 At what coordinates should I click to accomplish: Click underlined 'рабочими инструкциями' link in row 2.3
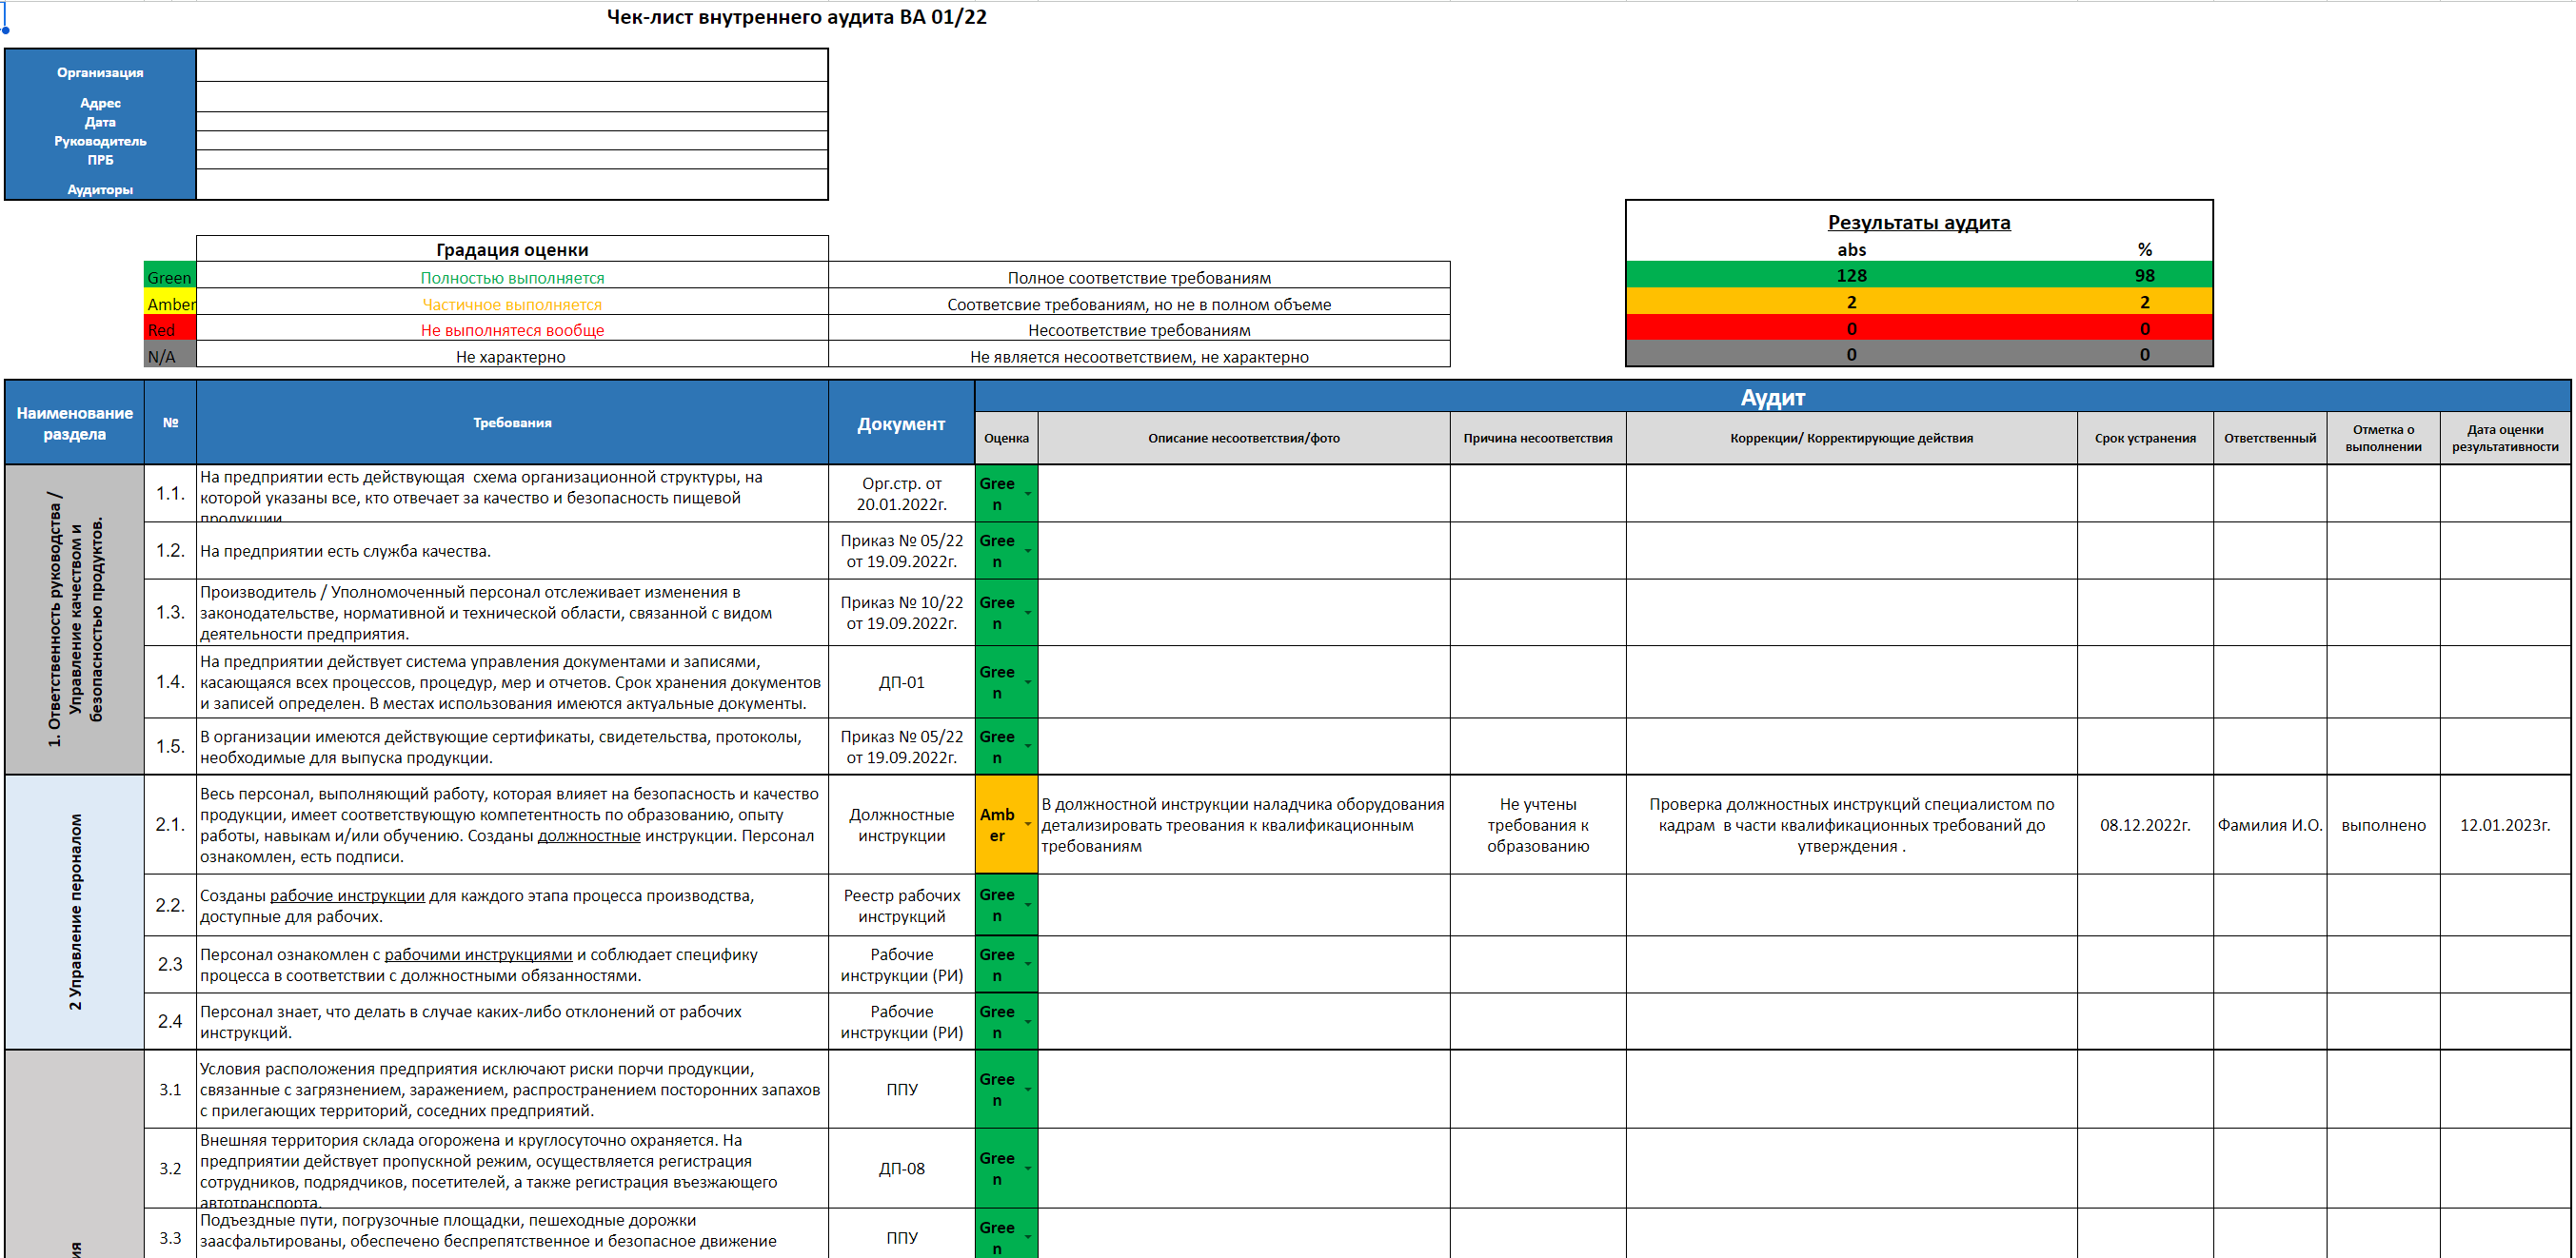[x=477, y=955]
